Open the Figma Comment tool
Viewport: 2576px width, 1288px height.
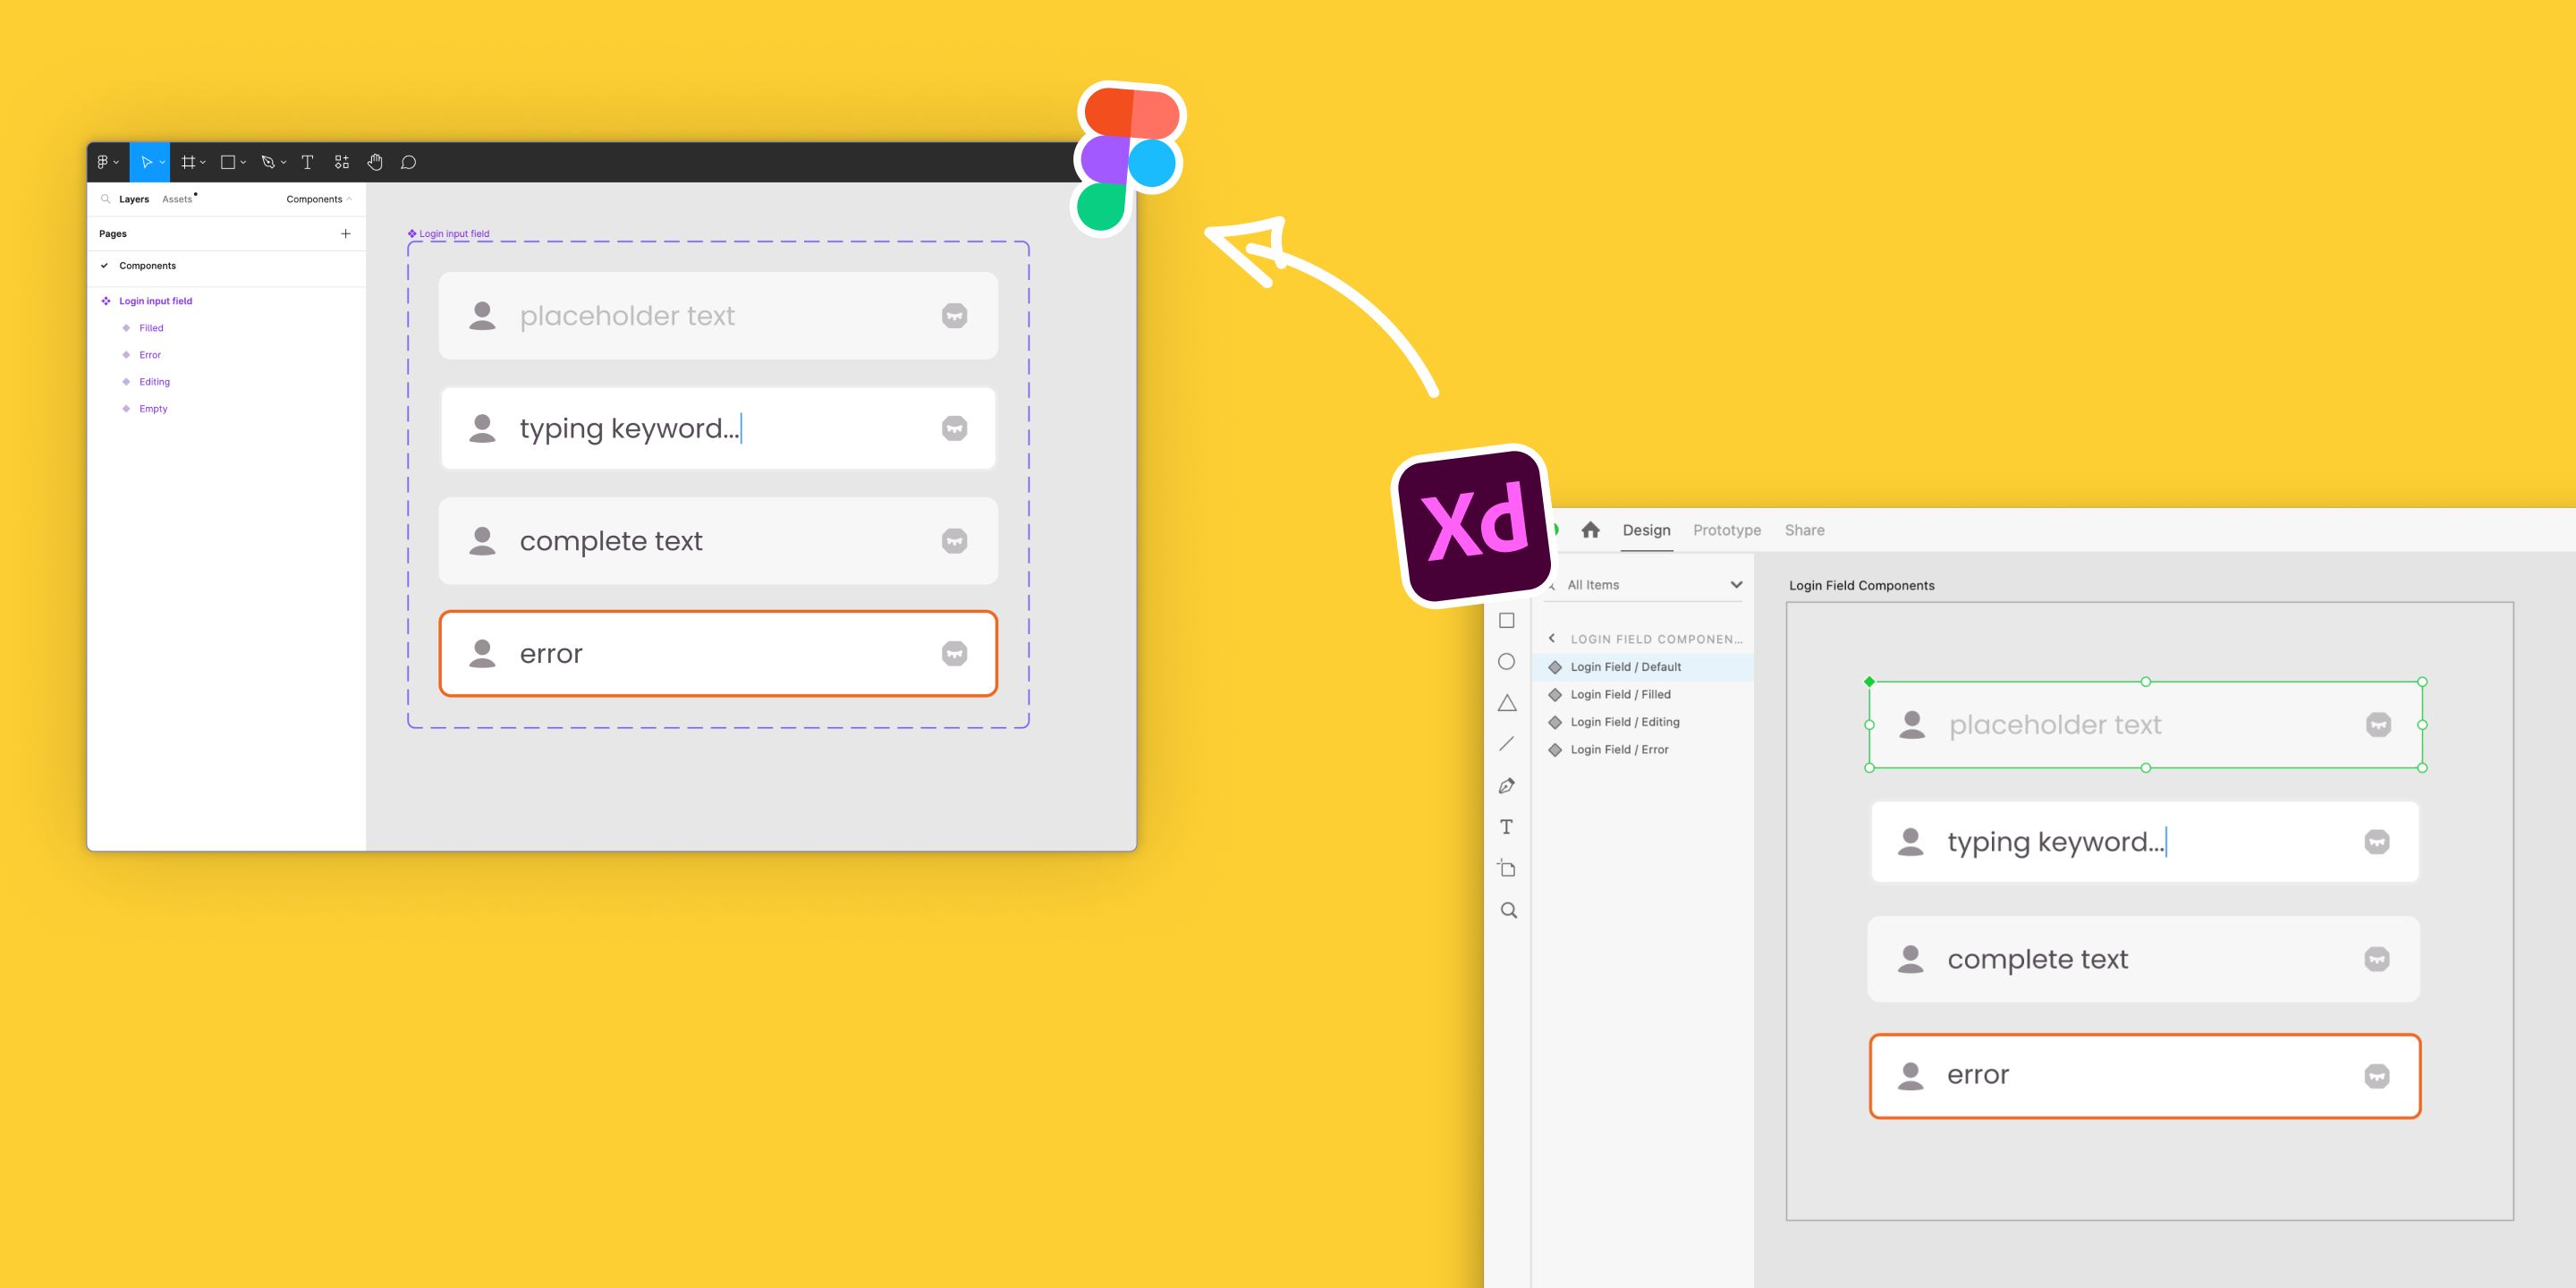(x=408, y=162)
